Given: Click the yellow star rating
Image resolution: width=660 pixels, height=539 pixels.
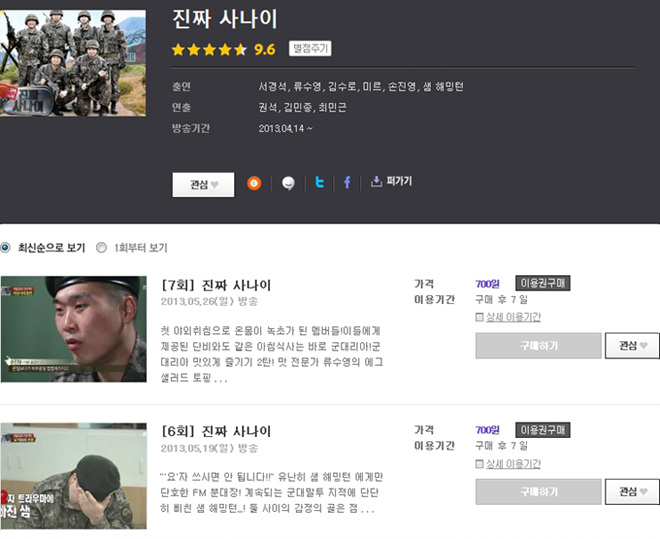Looking at the screenshot, I should pos(209,50).
